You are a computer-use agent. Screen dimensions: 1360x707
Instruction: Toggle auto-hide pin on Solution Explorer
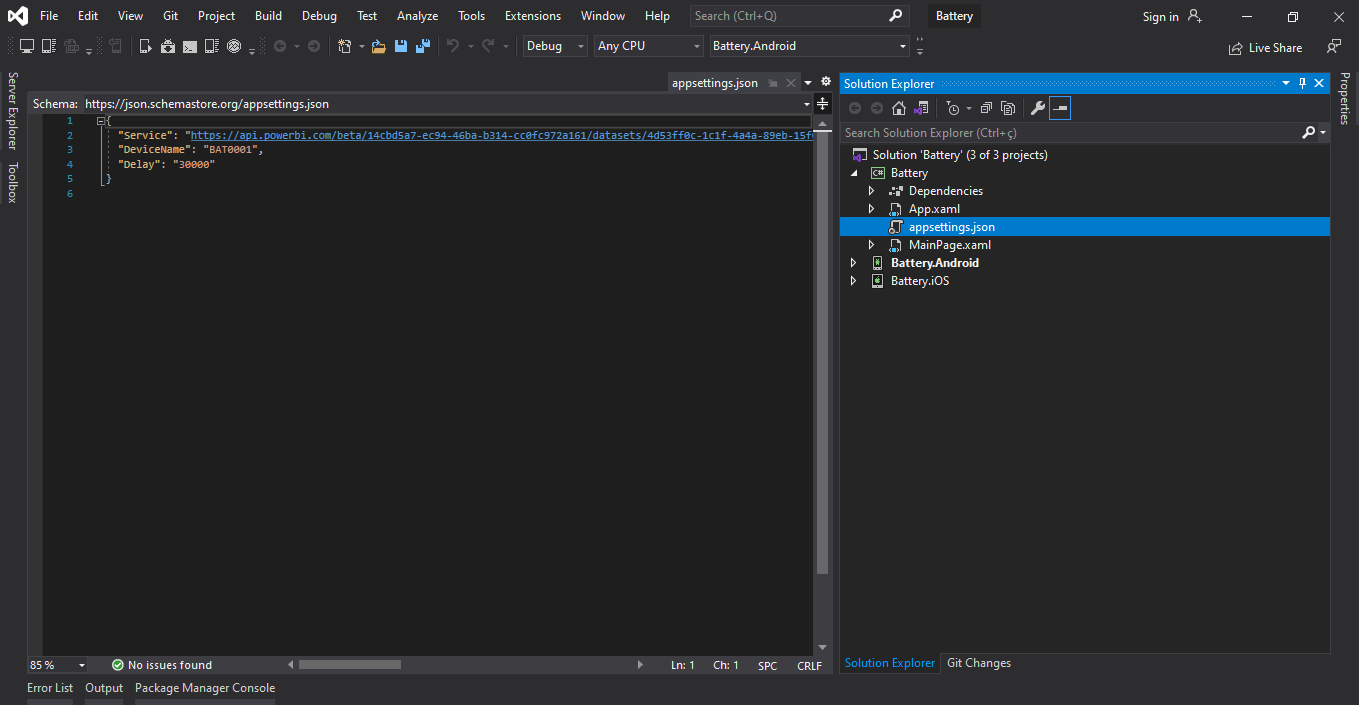point(1302,83)
